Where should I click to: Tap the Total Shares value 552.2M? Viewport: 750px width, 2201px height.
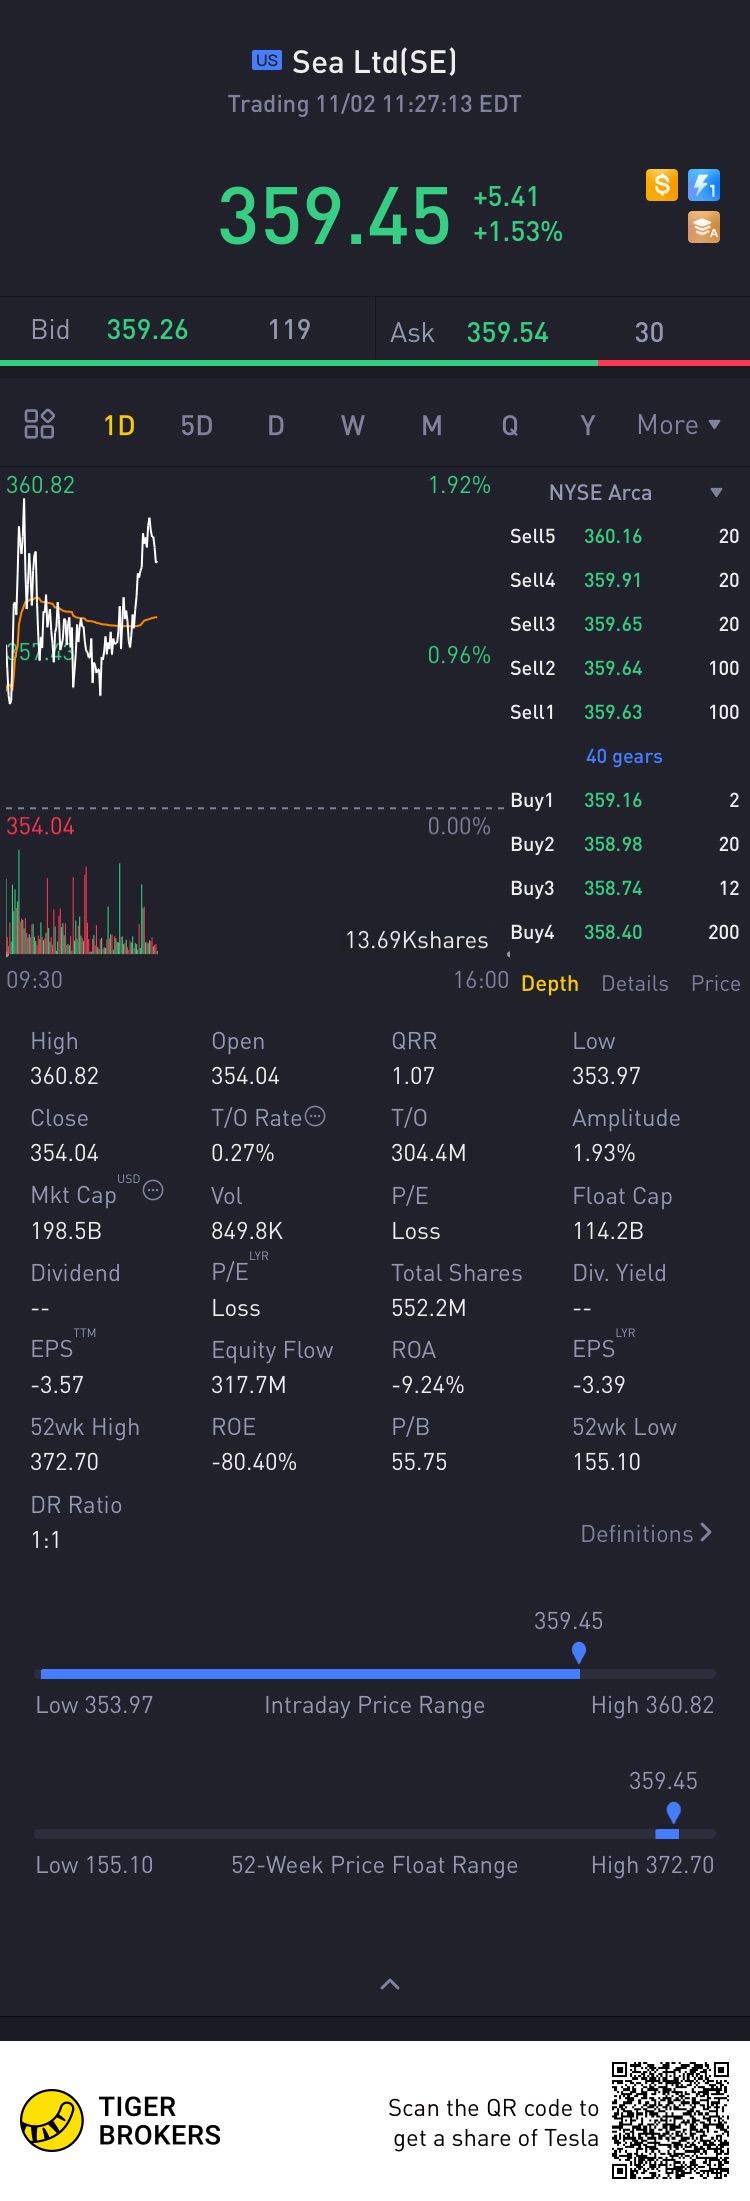(x=429, y=1308)
